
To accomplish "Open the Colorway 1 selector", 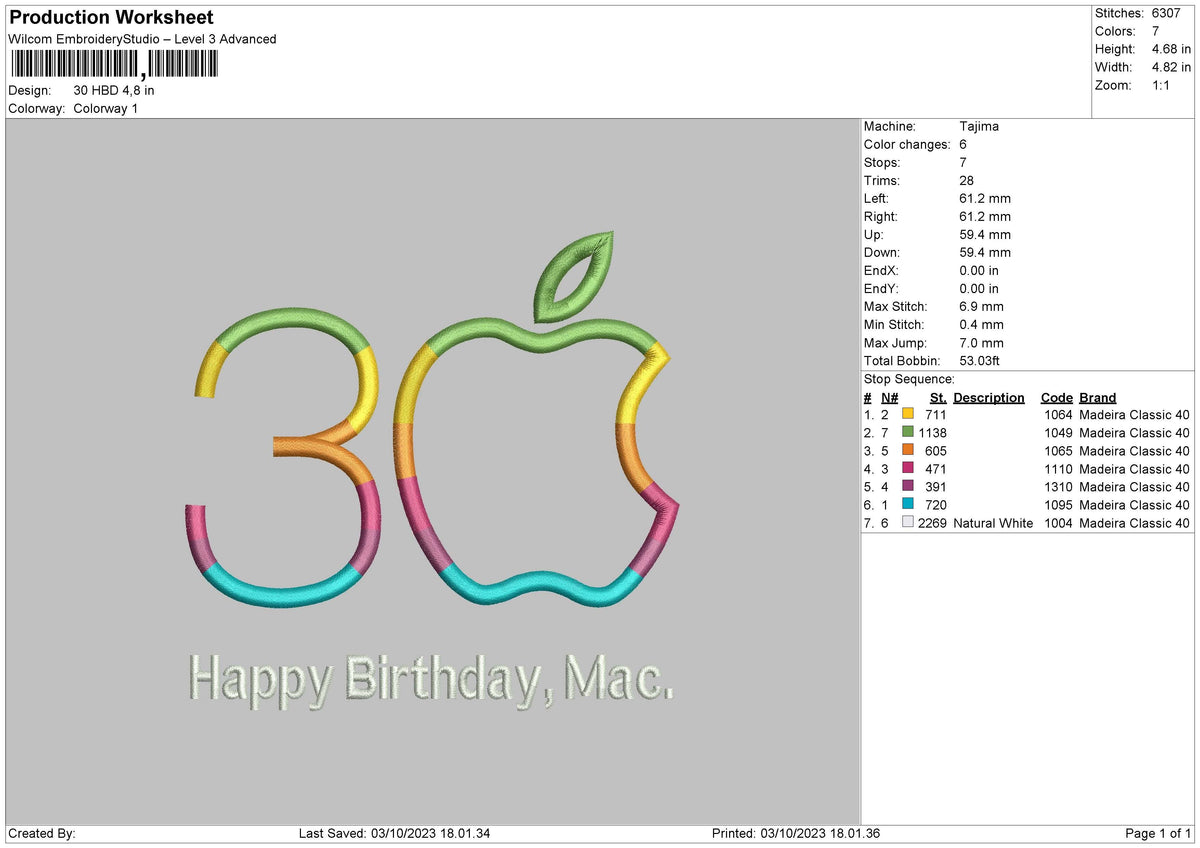I will [x=106, y=109].
